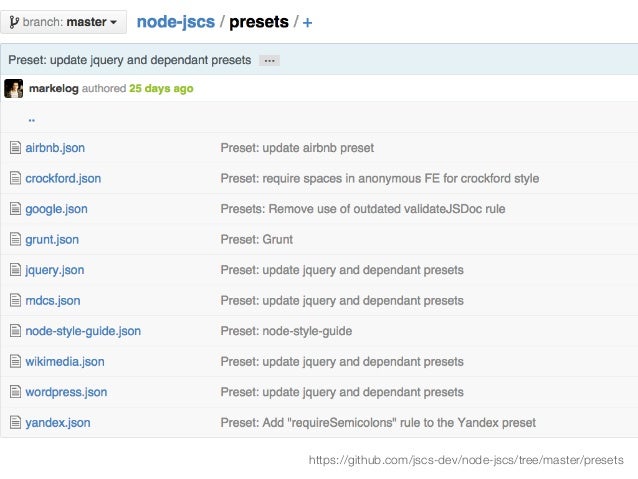This screenshot has height=479, width=638.
Task: Click markelog's avatar thumbnail
Action: 14,88
